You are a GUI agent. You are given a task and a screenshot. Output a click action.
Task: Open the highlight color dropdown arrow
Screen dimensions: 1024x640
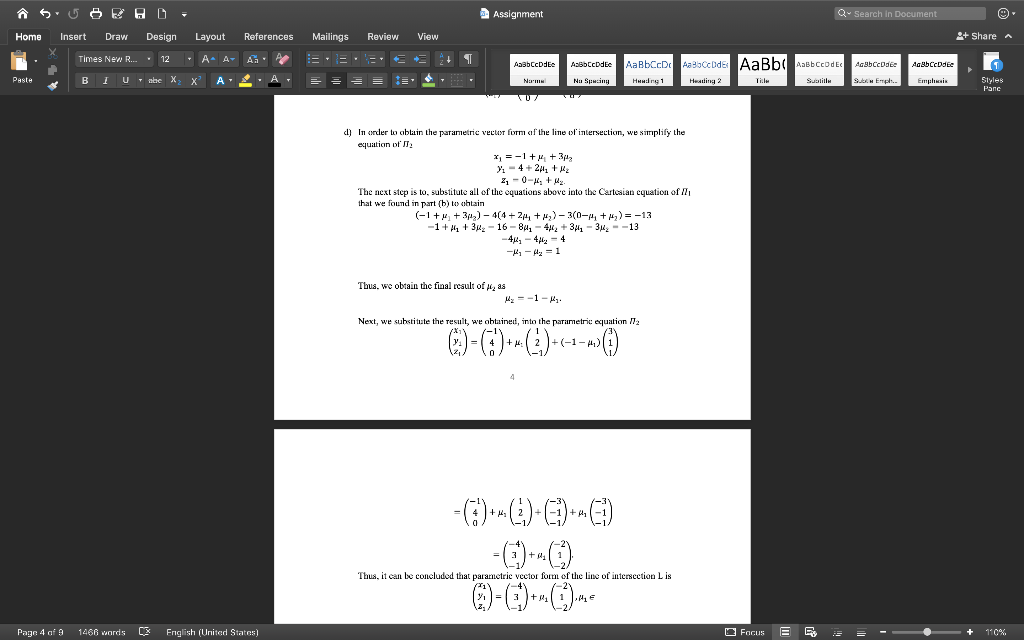pyautogui.click(x=259, y=80)
